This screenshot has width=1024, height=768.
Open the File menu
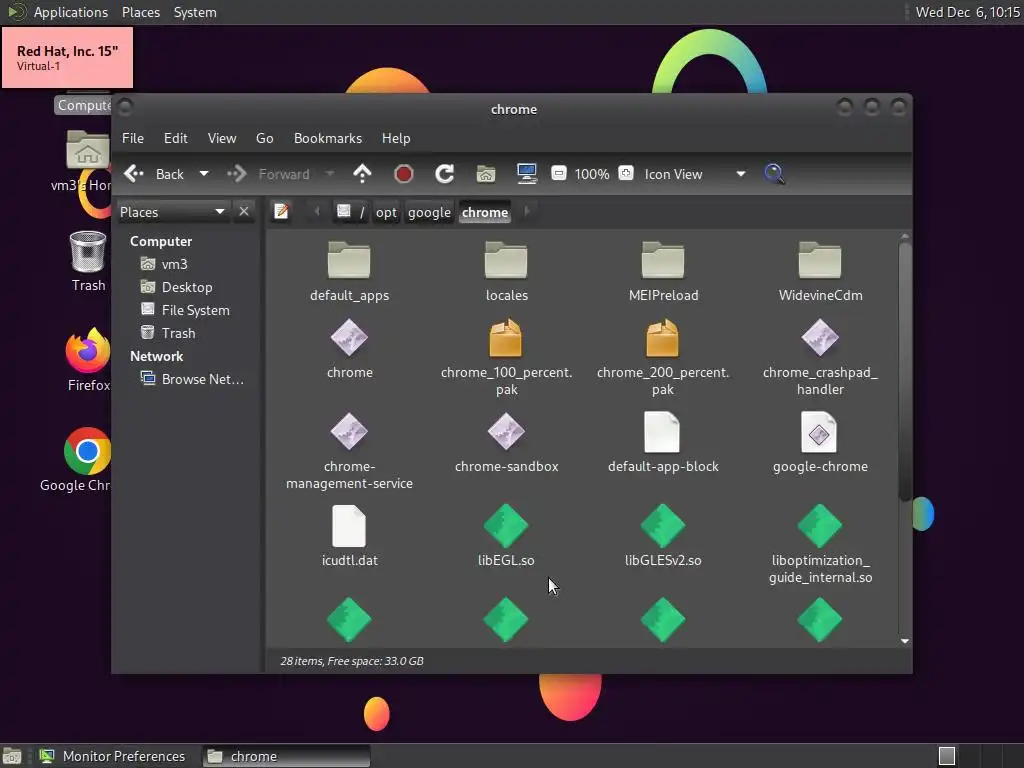click(133, 138)
